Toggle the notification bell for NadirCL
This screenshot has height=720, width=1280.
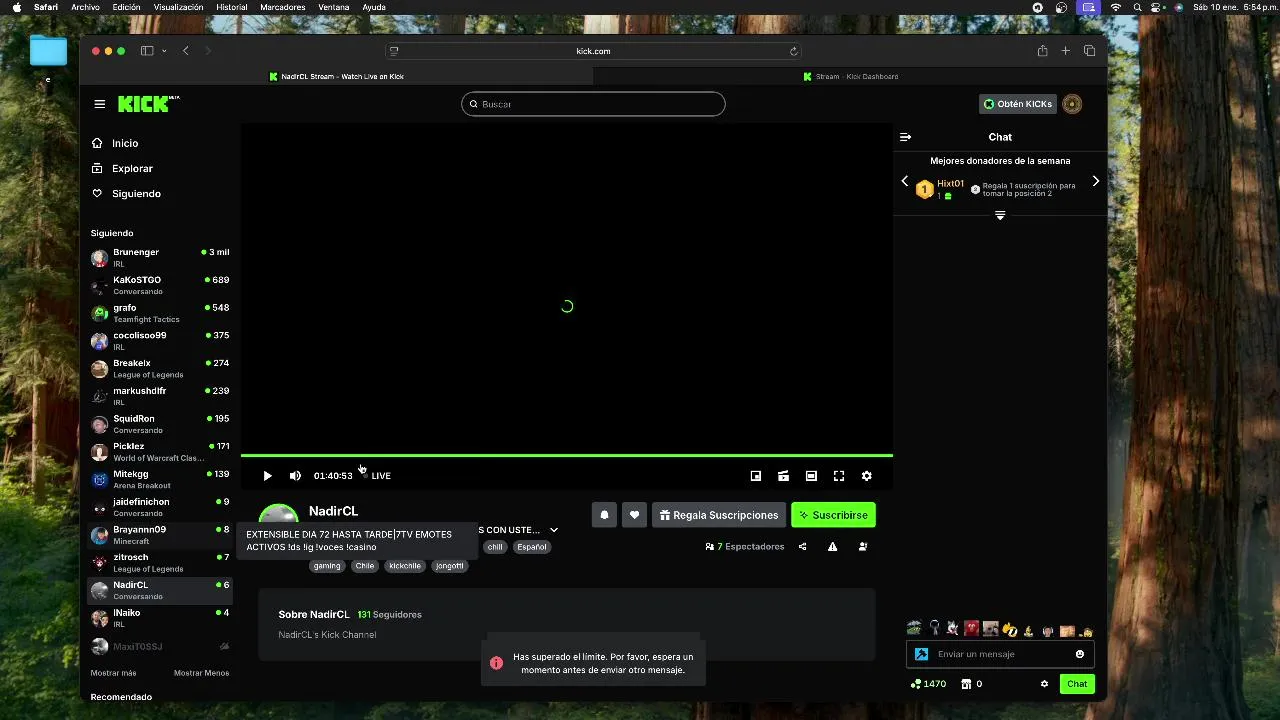pos(604,515)
